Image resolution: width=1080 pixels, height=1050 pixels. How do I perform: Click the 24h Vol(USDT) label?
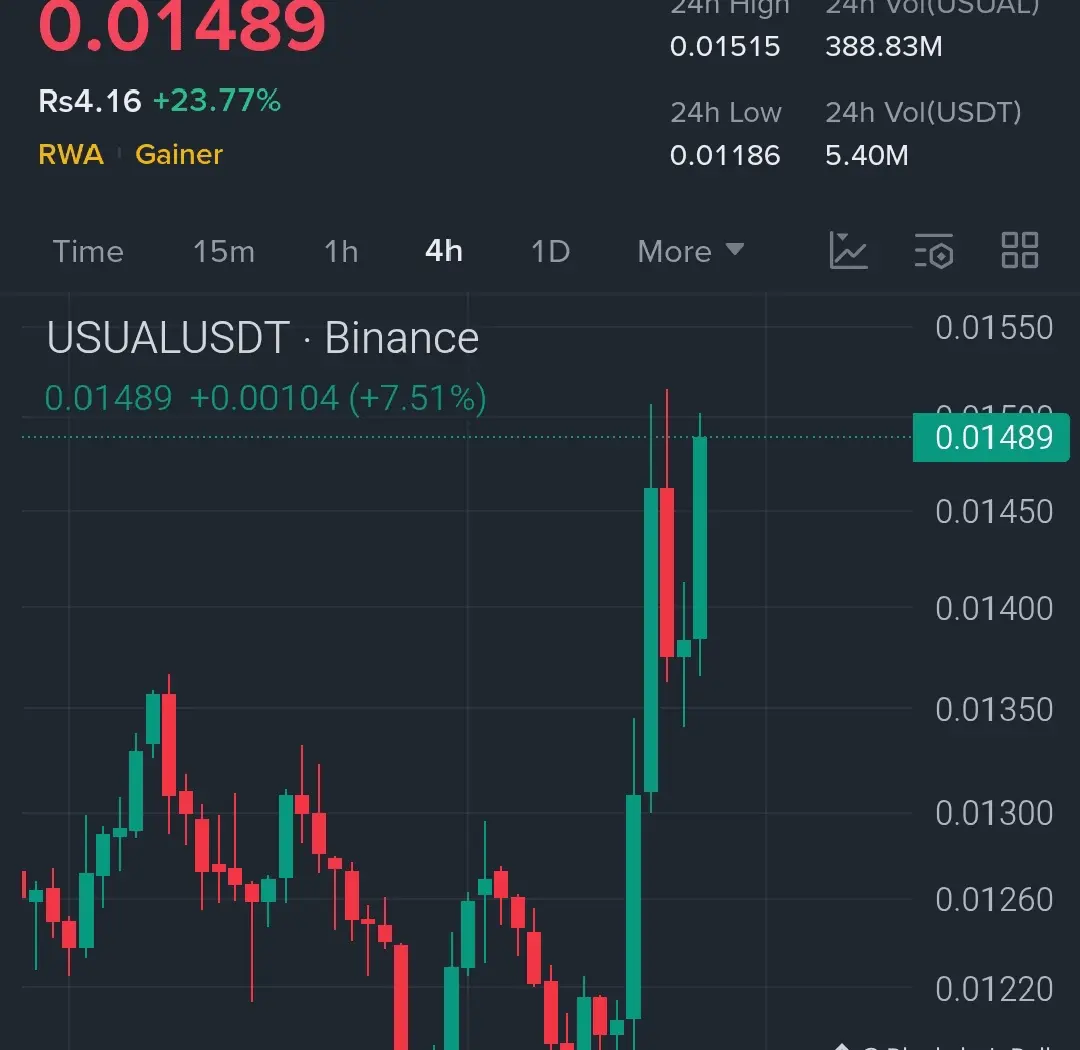[x=923, y=112]
